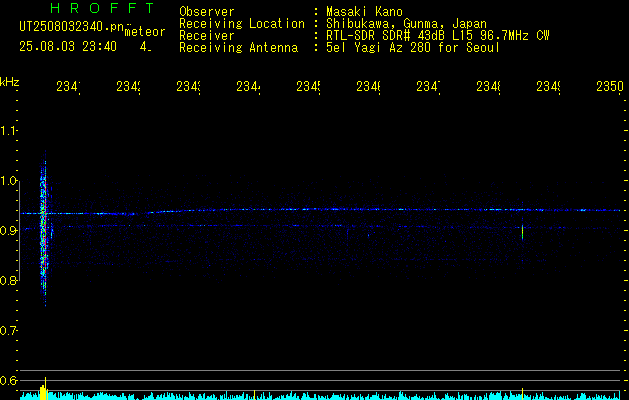Click the small green echo spike near 2348
The image size is (629, 400).
[522, 232]
